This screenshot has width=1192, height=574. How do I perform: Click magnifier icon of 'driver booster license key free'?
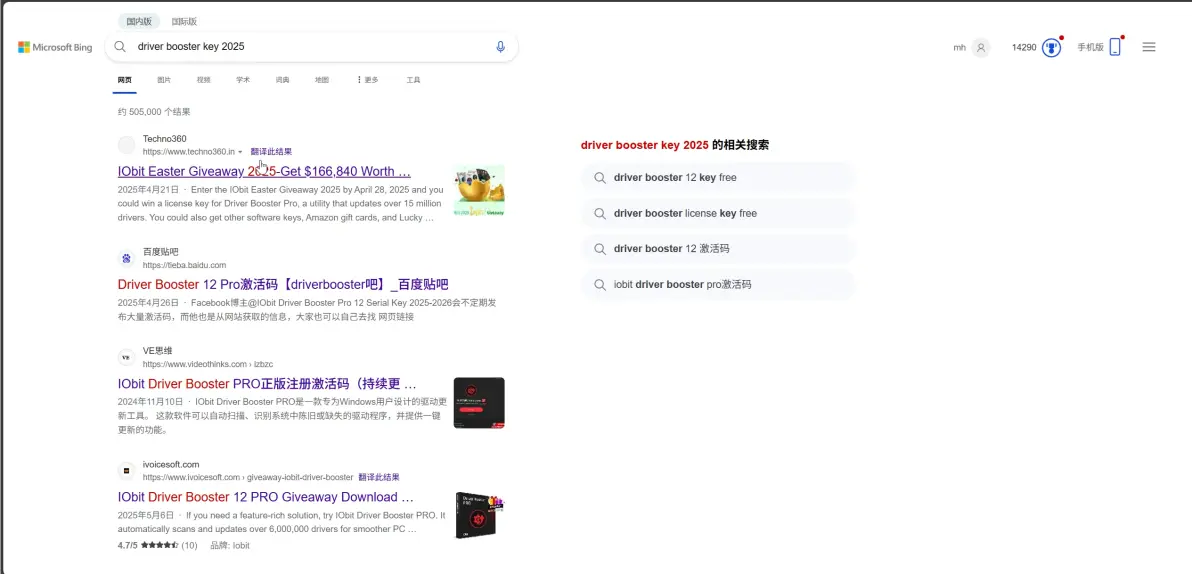(600, 214)
